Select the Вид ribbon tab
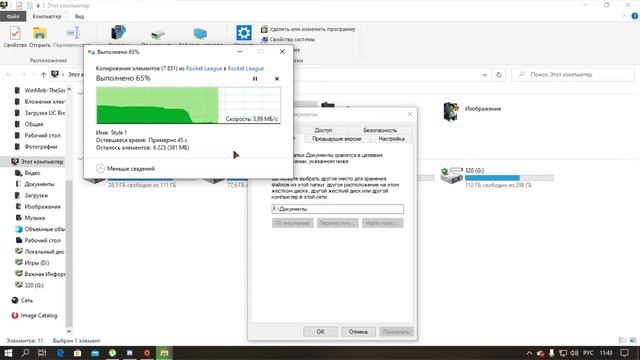Image resolution: width=640 pixels, height=360 pixels. (79, 16)
